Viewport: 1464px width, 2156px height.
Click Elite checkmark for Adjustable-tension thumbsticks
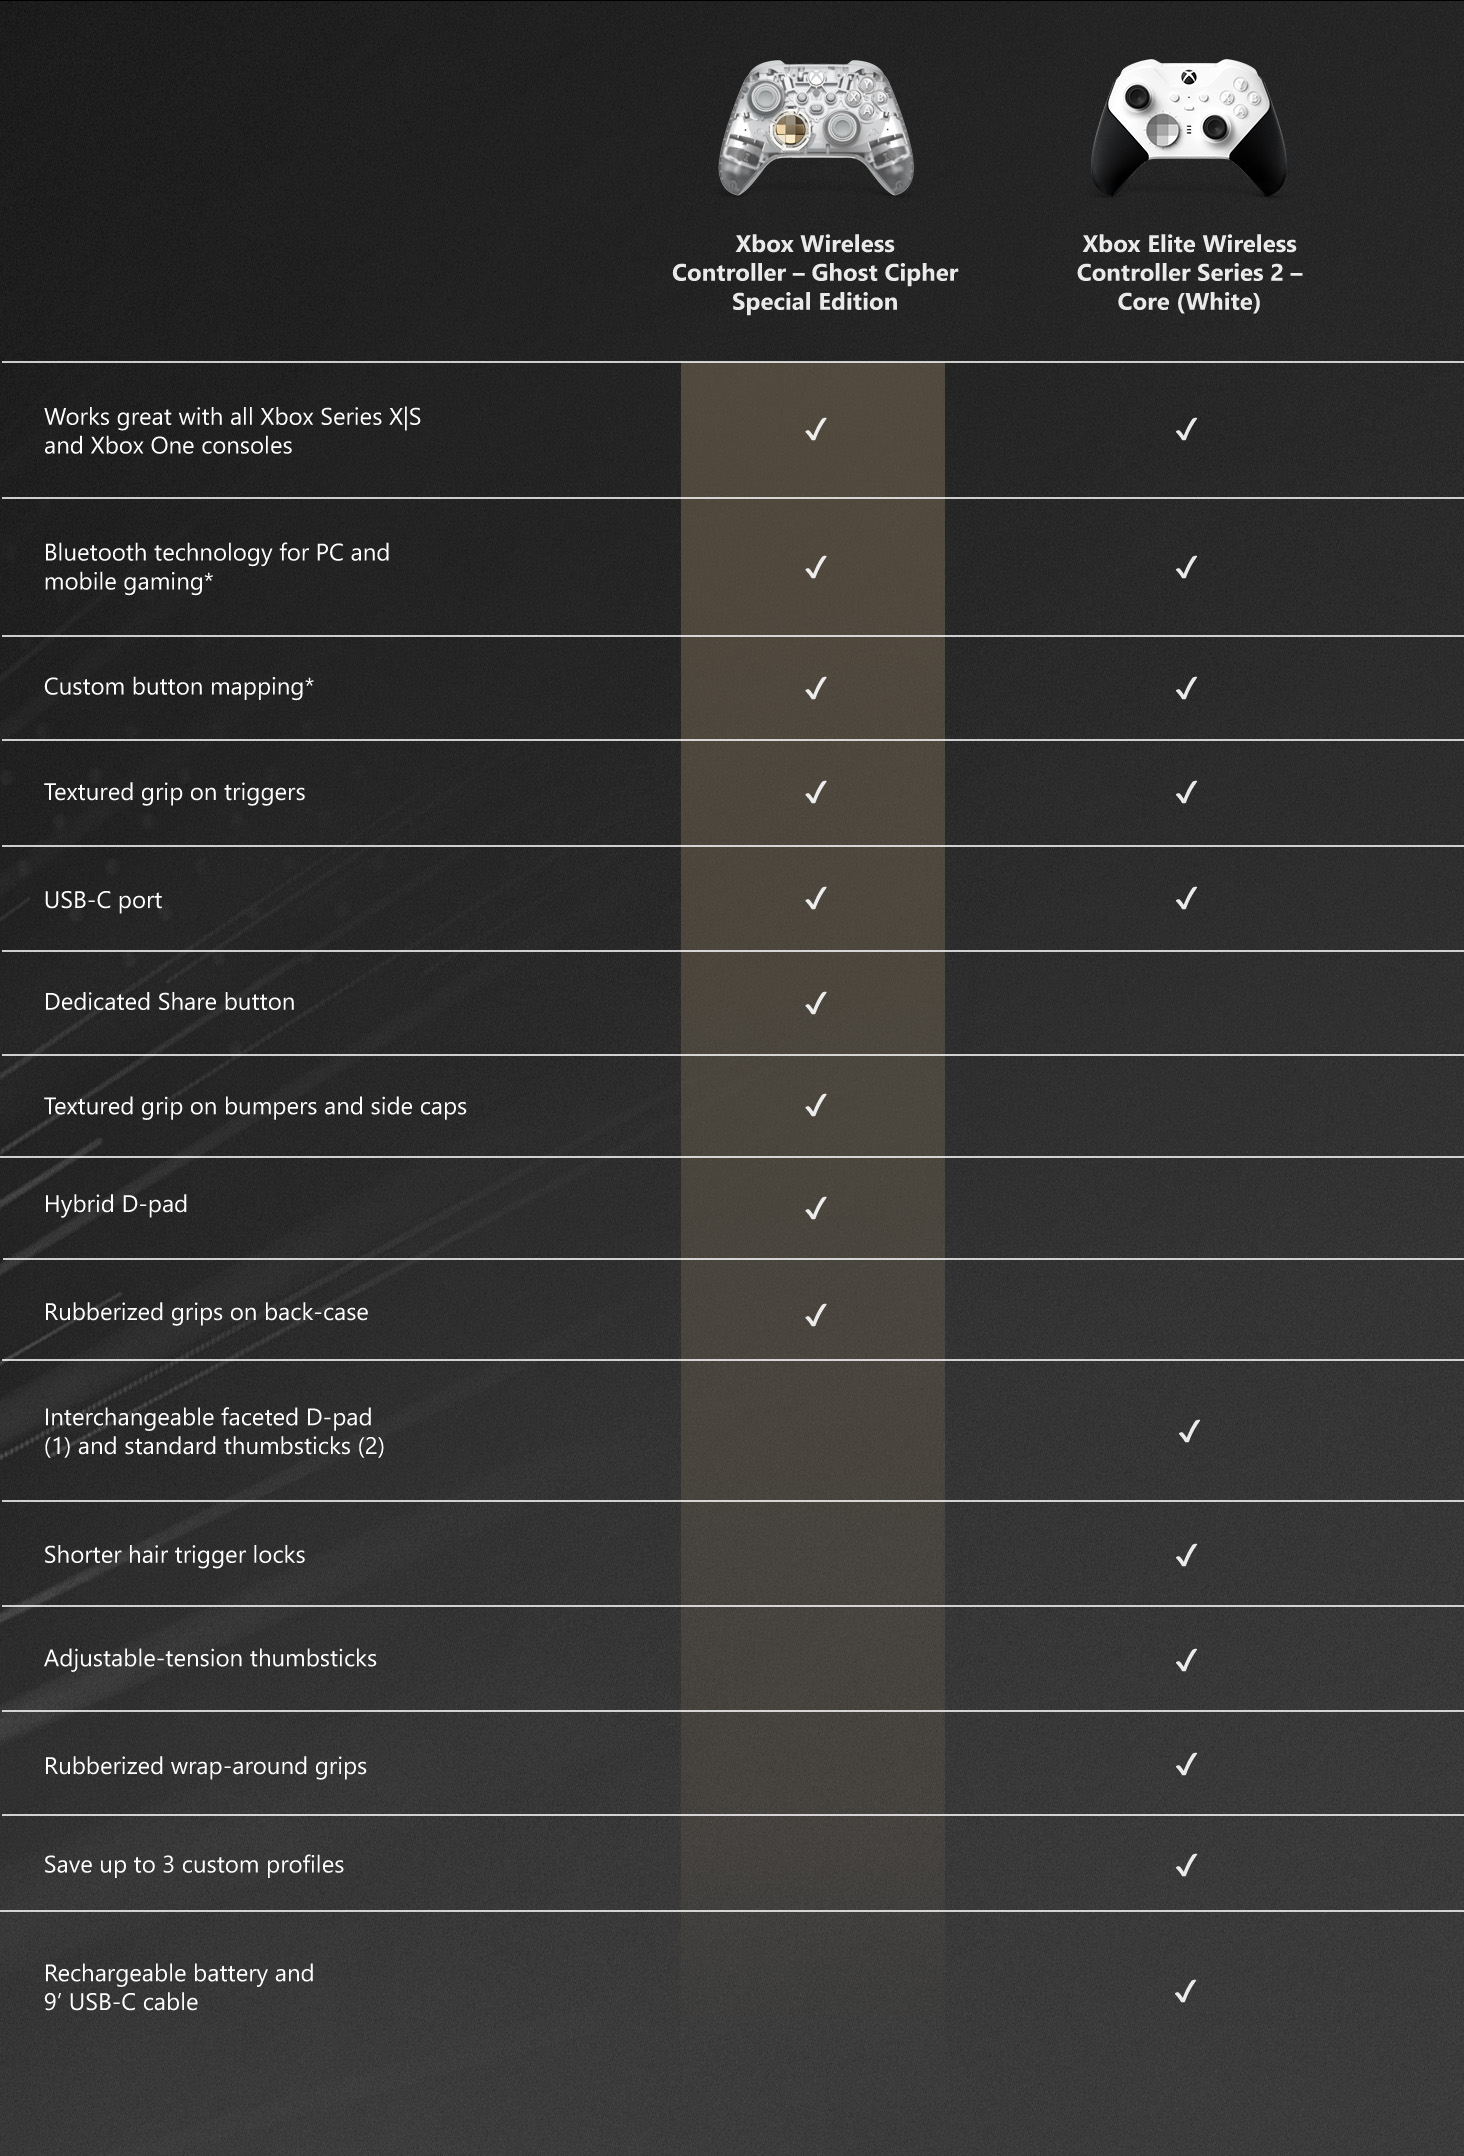1187,1660
